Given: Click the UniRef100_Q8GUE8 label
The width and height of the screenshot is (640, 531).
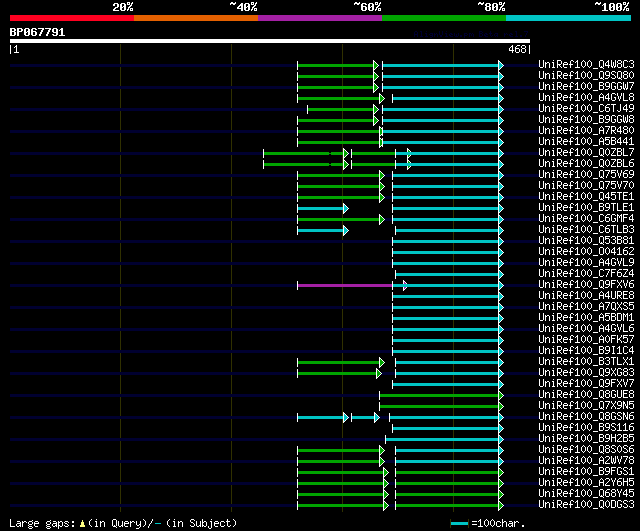Looking at the screenshot, I should 586,395.
